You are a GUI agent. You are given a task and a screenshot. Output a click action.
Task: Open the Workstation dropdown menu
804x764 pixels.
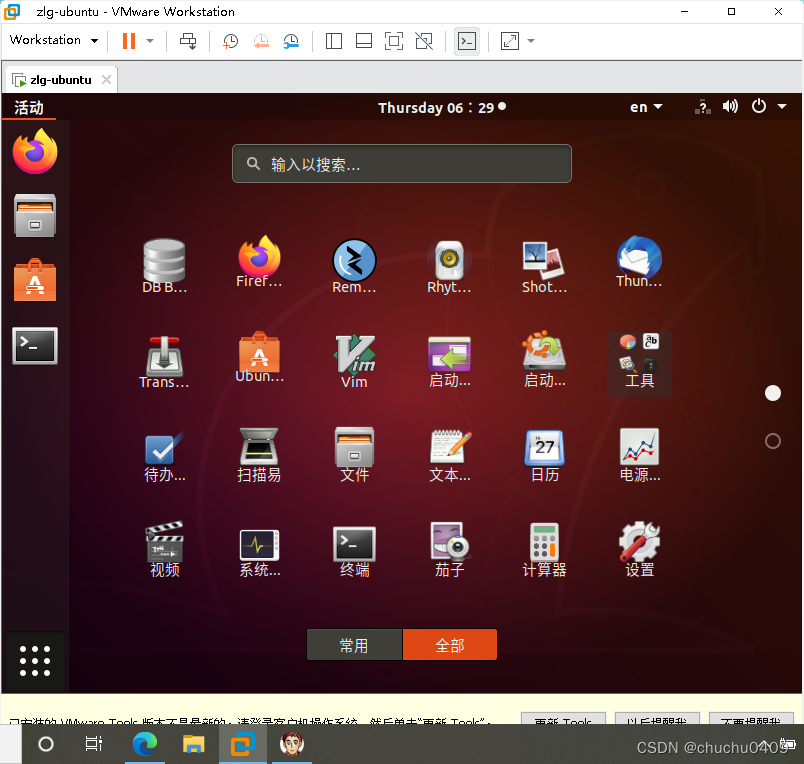pos(54,40)
